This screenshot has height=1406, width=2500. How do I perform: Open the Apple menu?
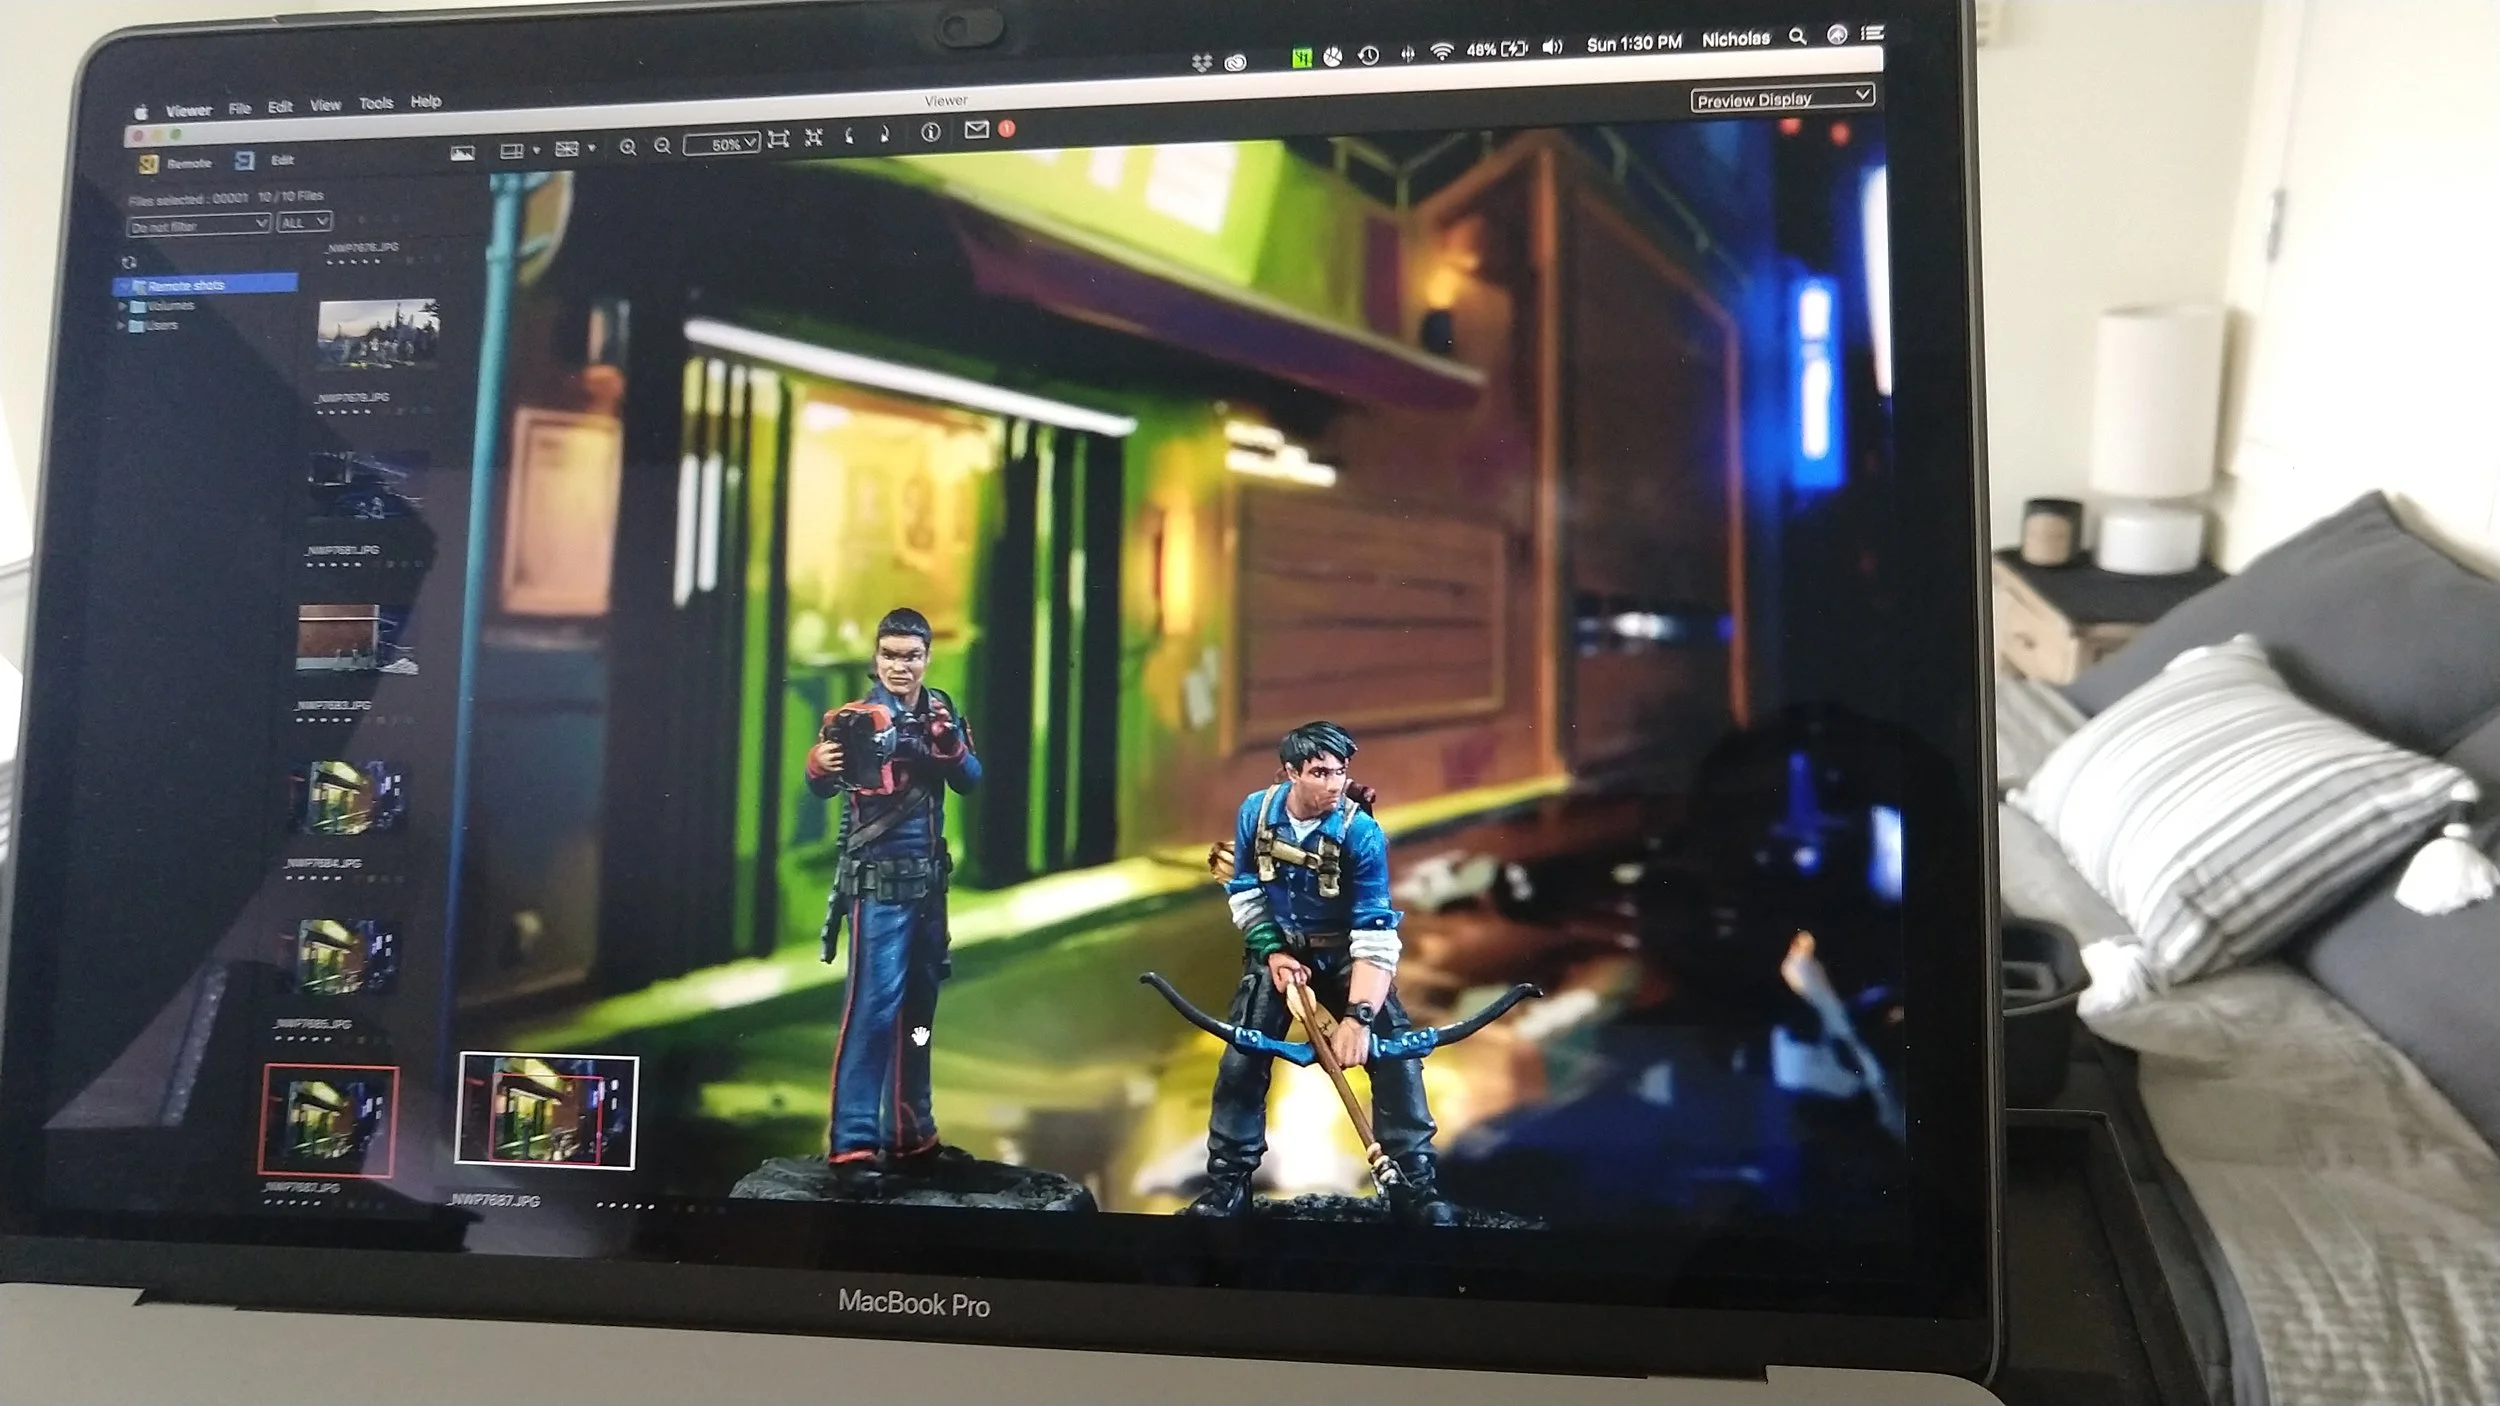[142, 112]
